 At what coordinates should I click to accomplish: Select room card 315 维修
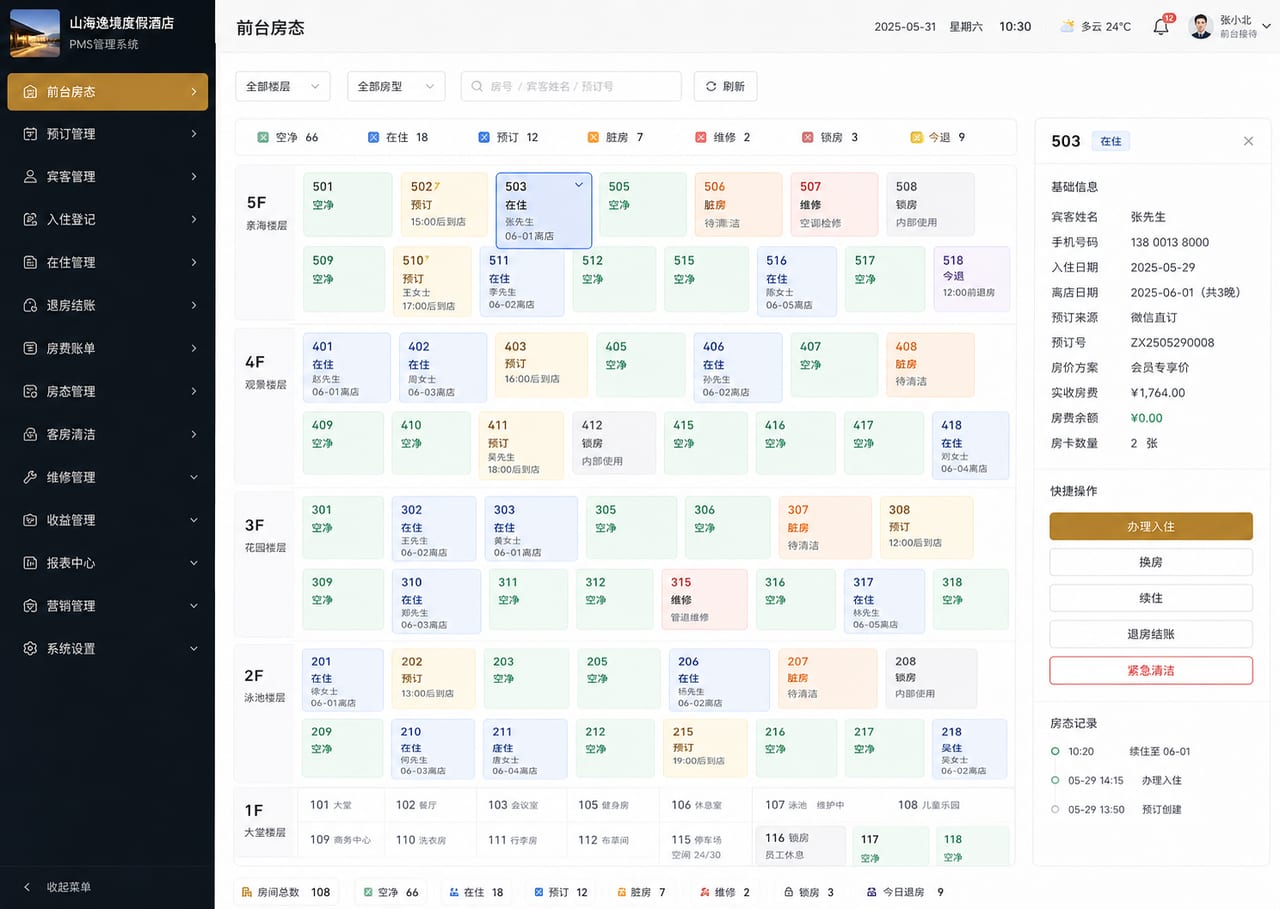pyautogui.click(x=704, y=599)
